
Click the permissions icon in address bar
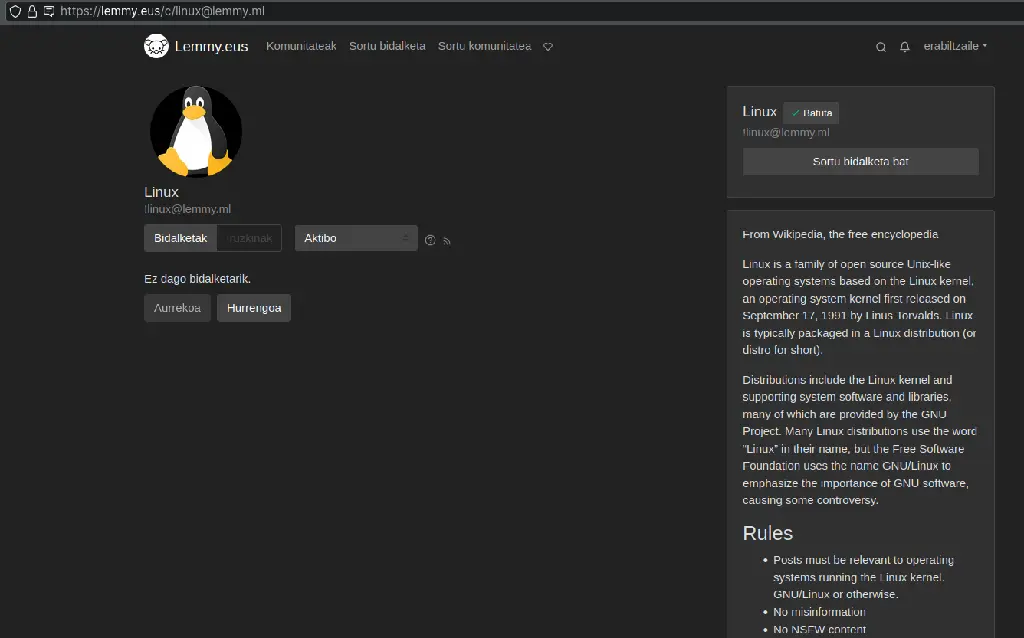[49, 11]
